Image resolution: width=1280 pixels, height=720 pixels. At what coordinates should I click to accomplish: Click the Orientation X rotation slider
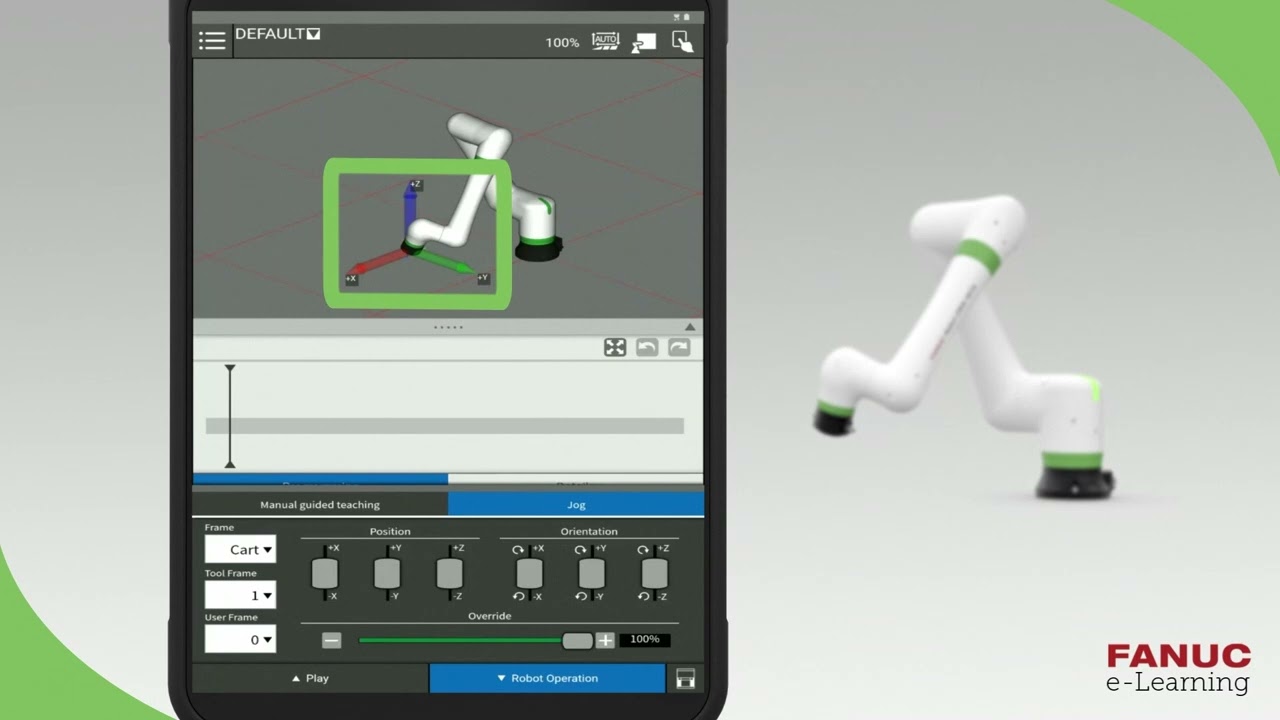(x=530, y=573)
